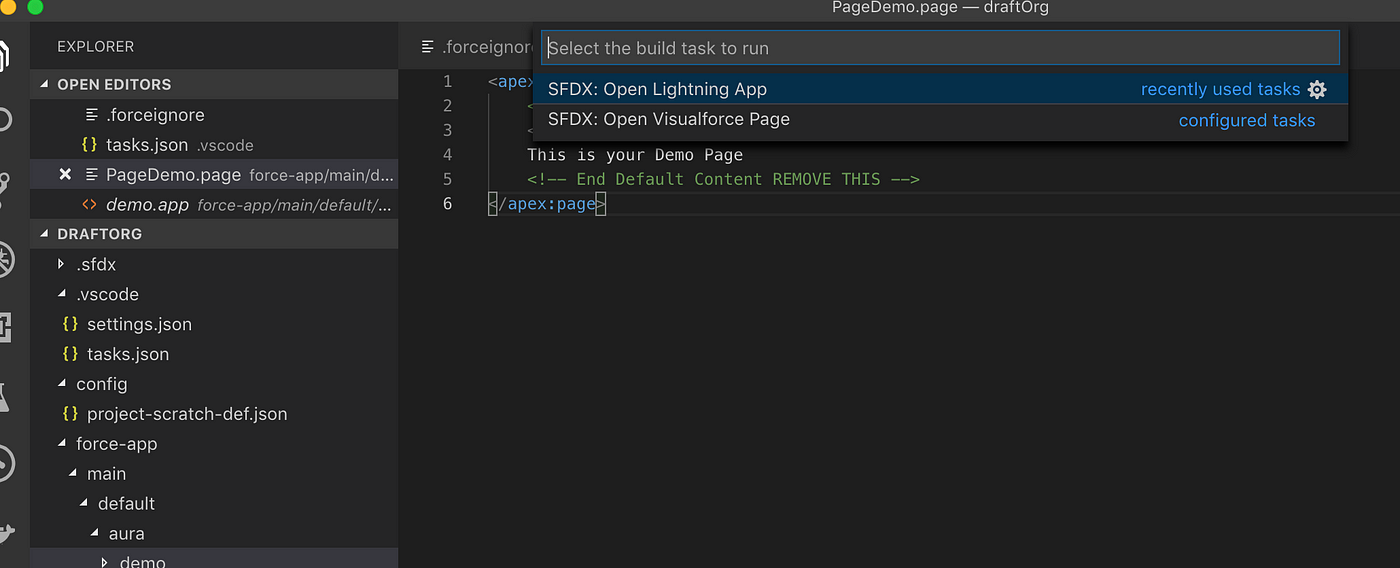The width and height of the screenshot is (1400, 568).
Task: Click the JSON braces icon next to project-scratch-def.json
Action: [70, 414]
